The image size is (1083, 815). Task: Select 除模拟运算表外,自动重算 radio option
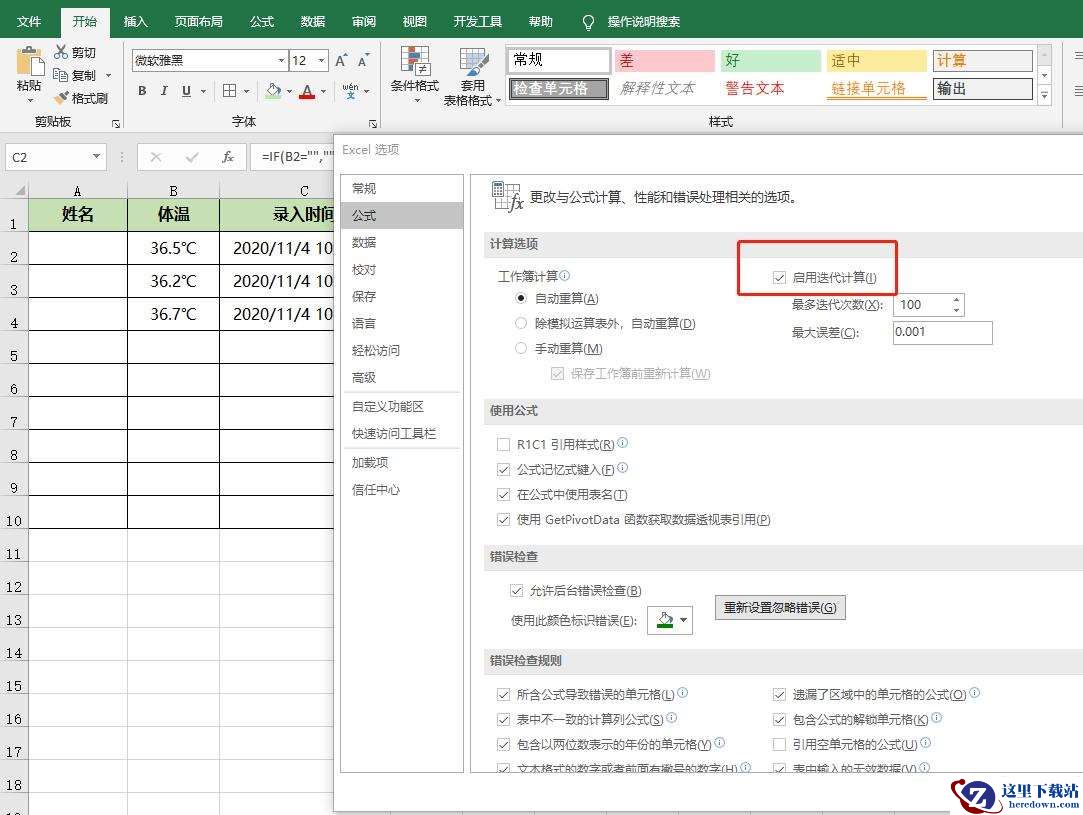click(521, 323)
